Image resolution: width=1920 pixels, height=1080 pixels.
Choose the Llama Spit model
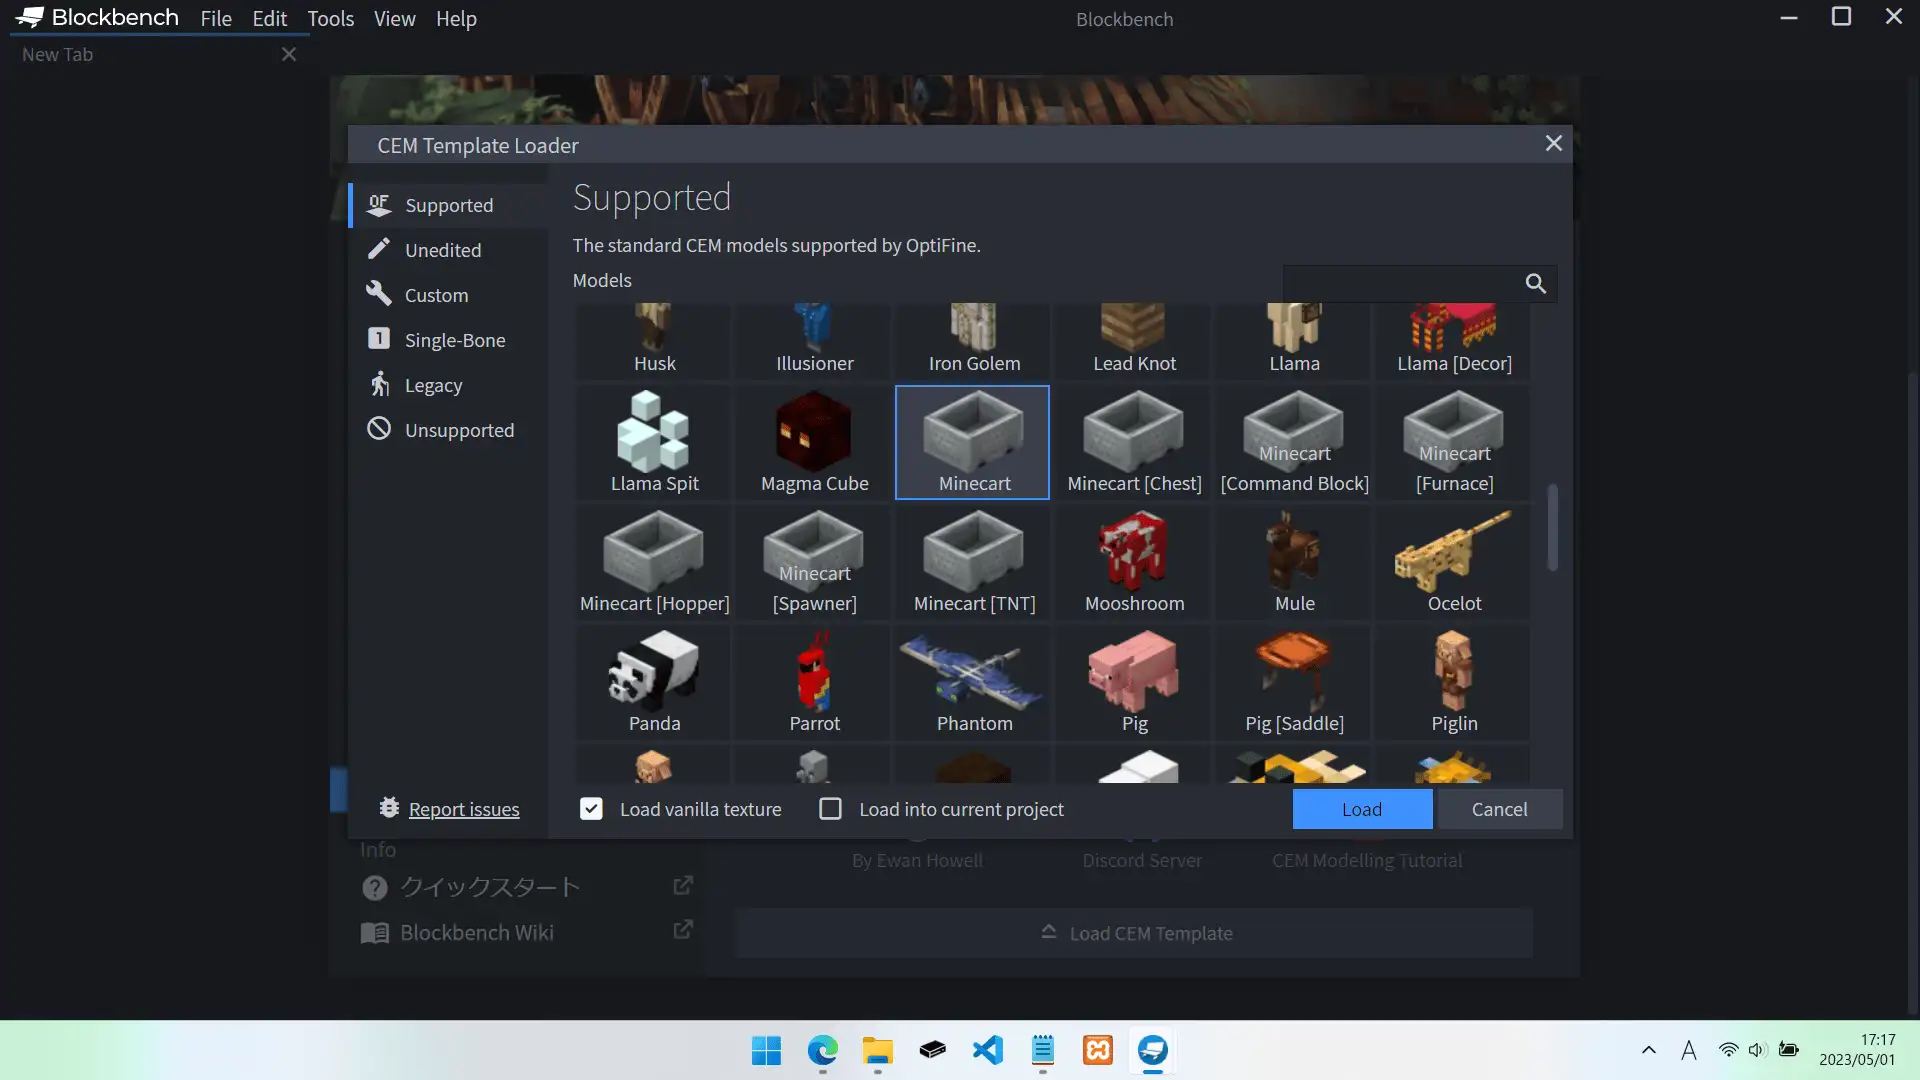coord(654,442)
